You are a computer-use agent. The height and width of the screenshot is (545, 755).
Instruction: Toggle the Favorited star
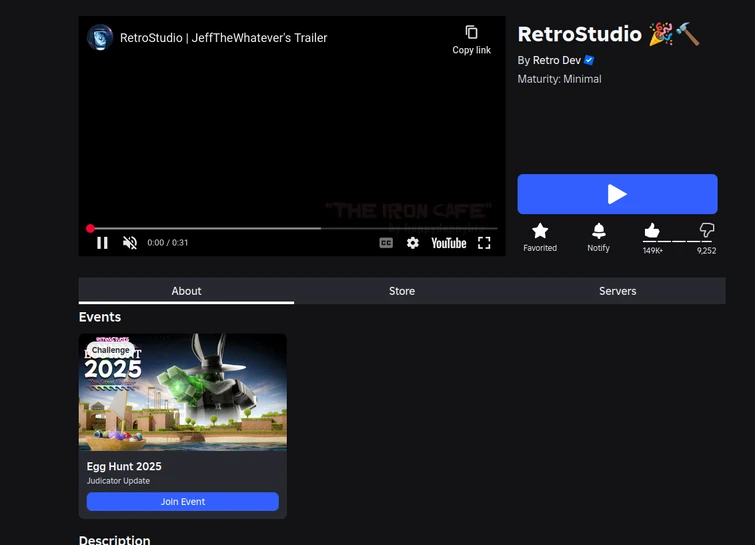point(540,231)
